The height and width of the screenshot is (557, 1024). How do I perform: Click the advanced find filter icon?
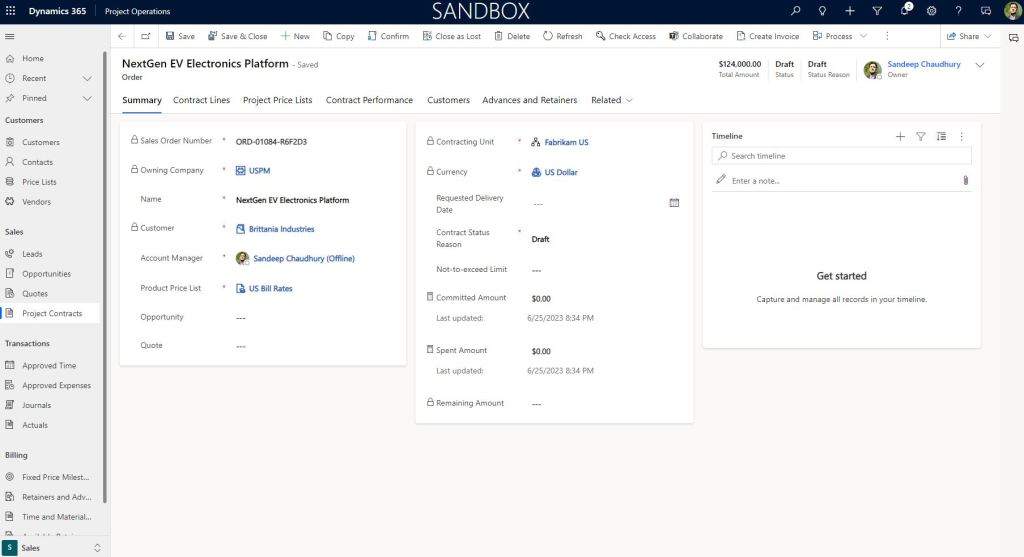tap(877, 11)
